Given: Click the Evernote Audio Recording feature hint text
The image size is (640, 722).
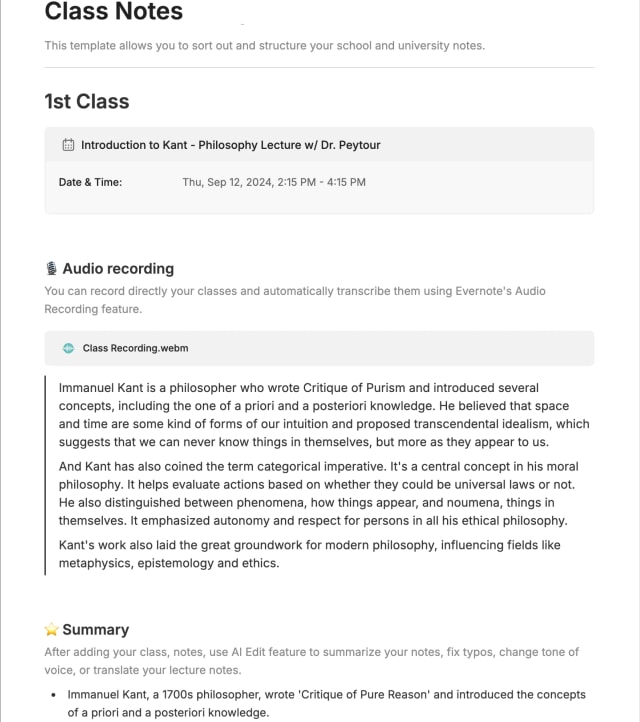Looking at the screenshot, I should click(x=295, y=300).
